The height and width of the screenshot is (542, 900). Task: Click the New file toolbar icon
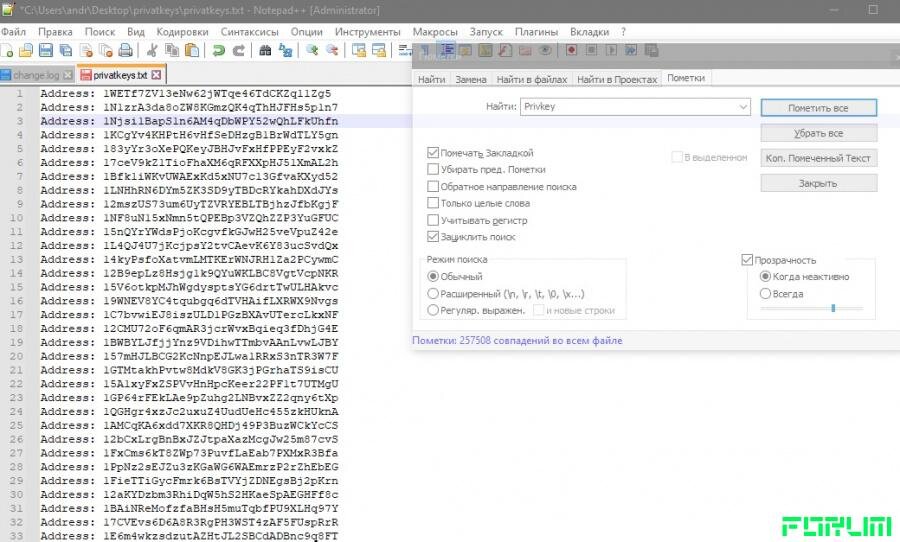pos(7,51)
